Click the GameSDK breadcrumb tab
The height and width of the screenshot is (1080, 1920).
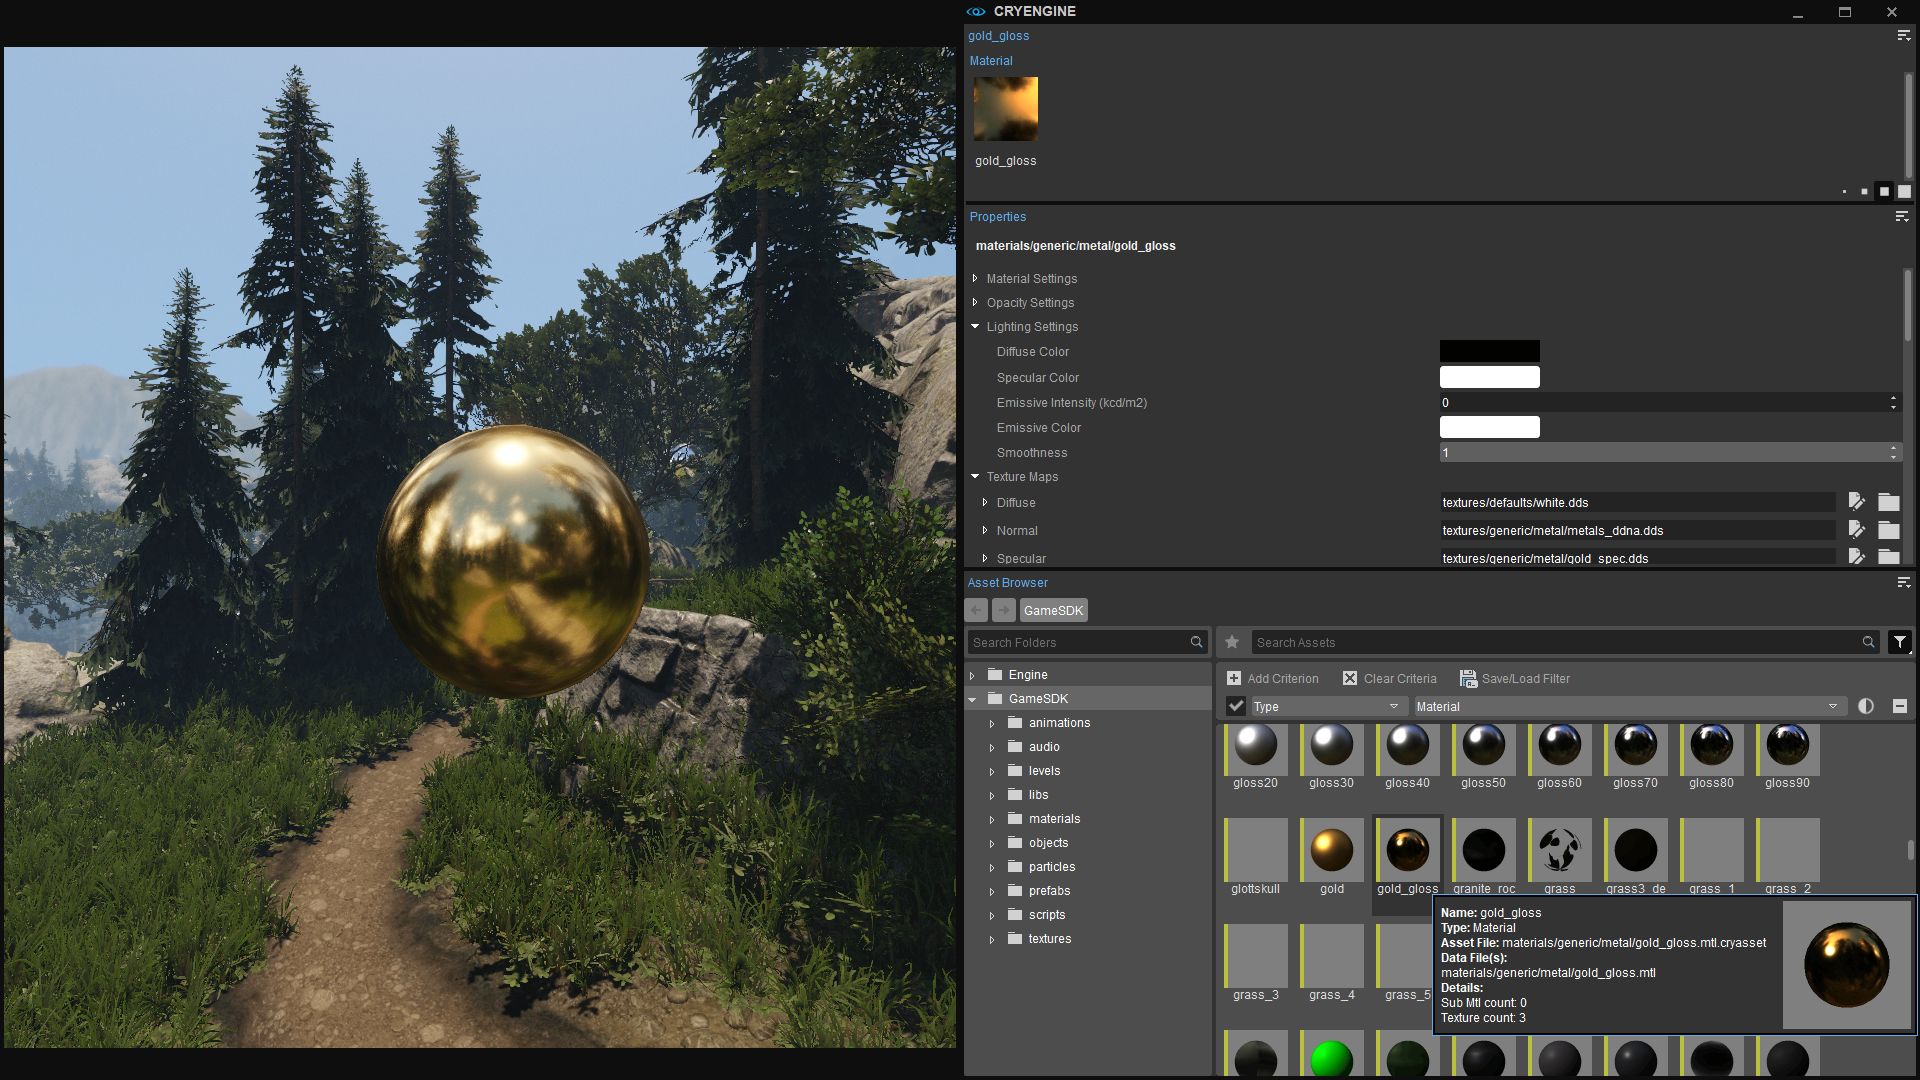coord(1053,610)
